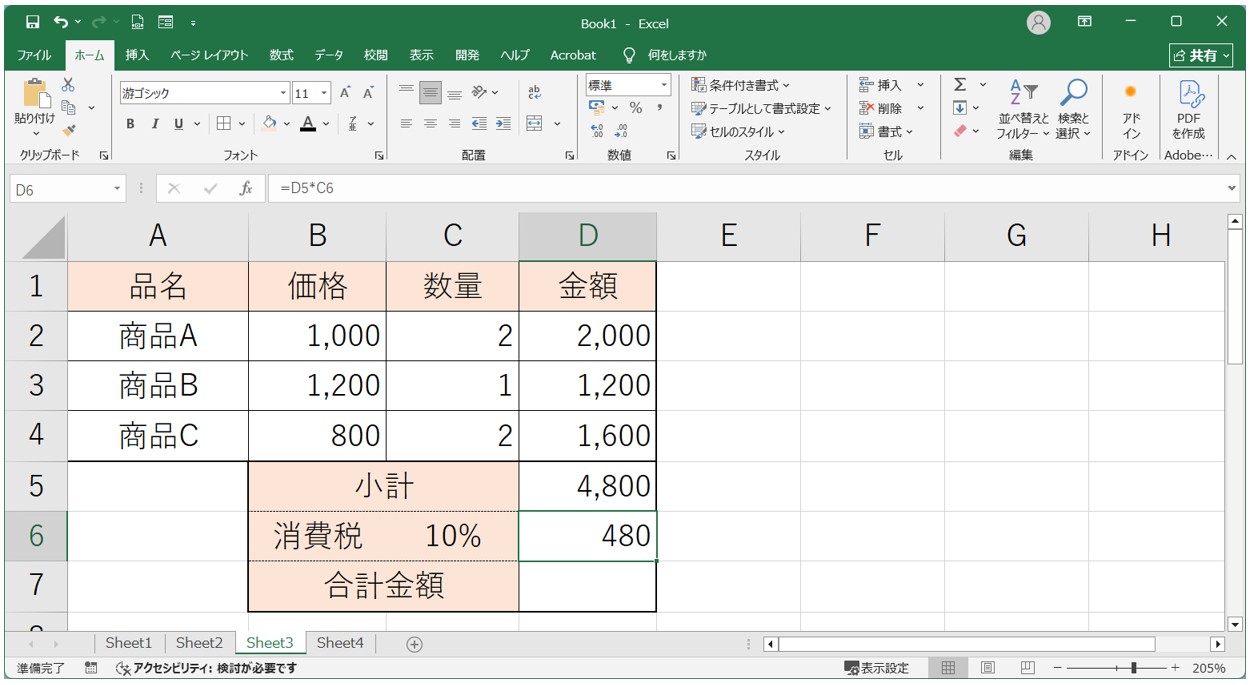The image size is (1251, 685).
Task: Toggle center horizontal alignment
Action: pos(430,124)
